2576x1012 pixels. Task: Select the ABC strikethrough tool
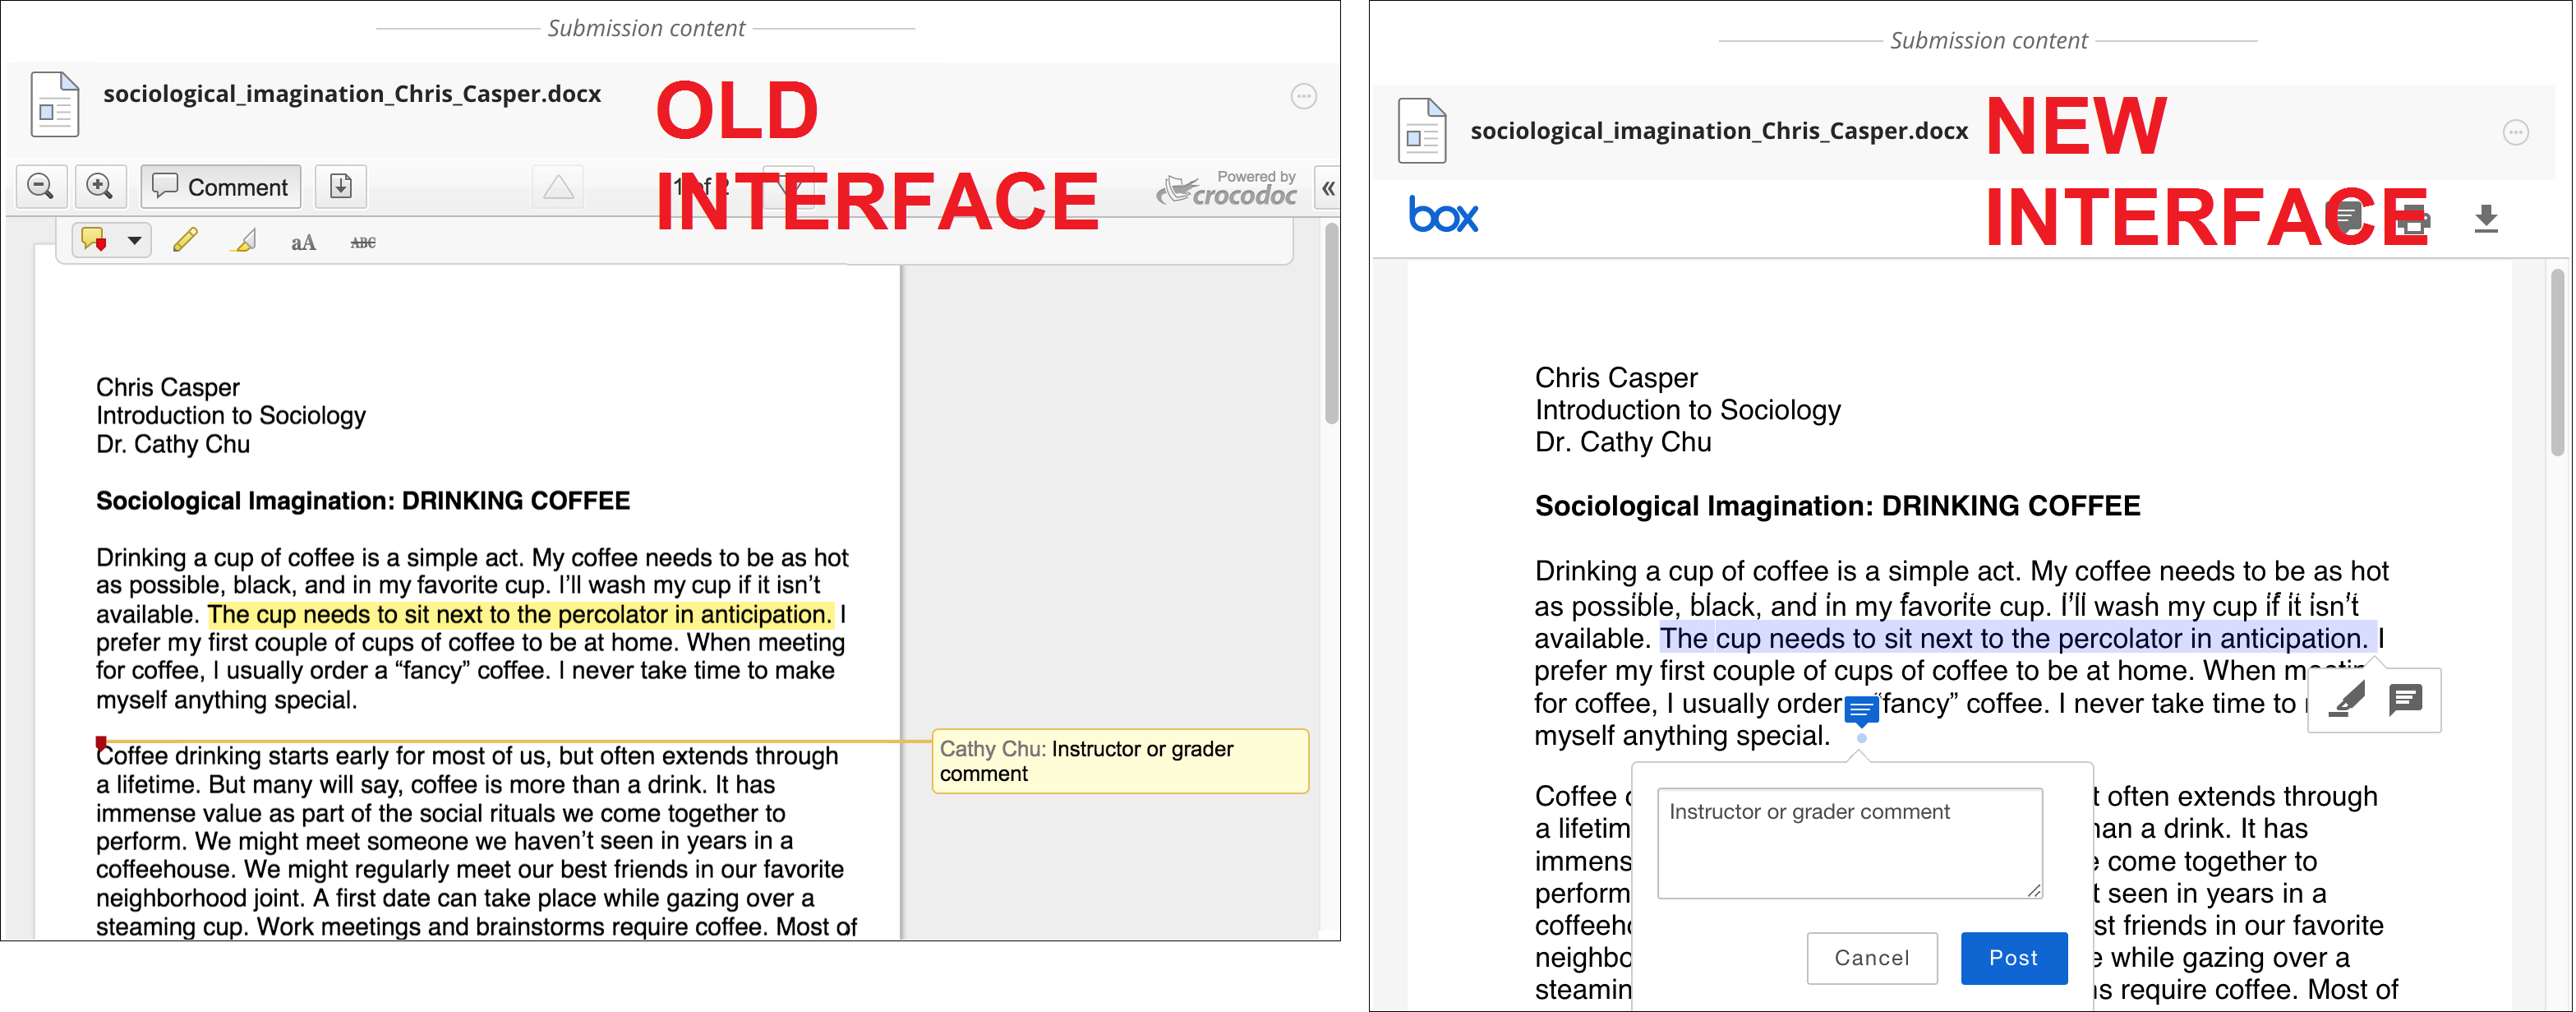tap(363, 242)
